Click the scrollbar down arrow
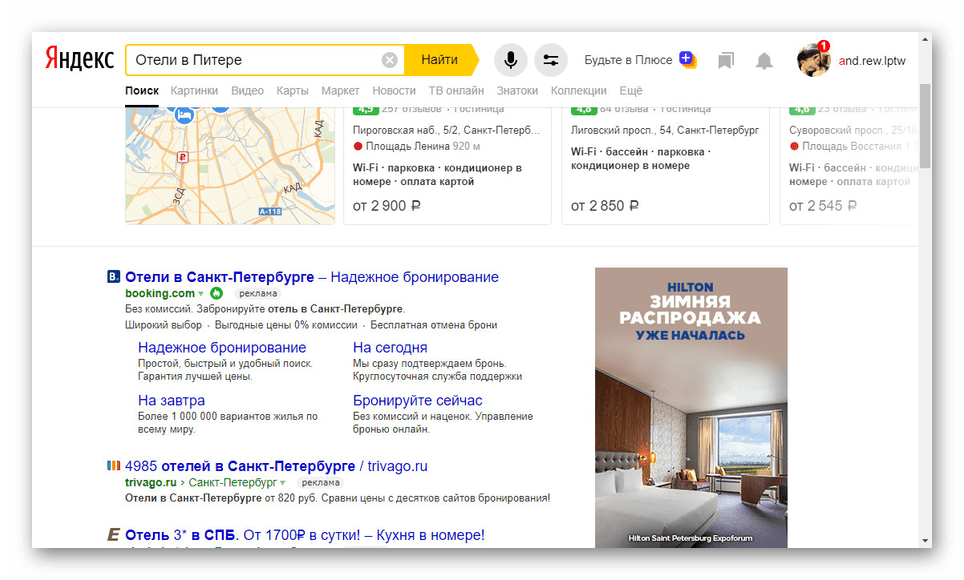The width and height of the screenshot is (964, 580). pos(925,541)
